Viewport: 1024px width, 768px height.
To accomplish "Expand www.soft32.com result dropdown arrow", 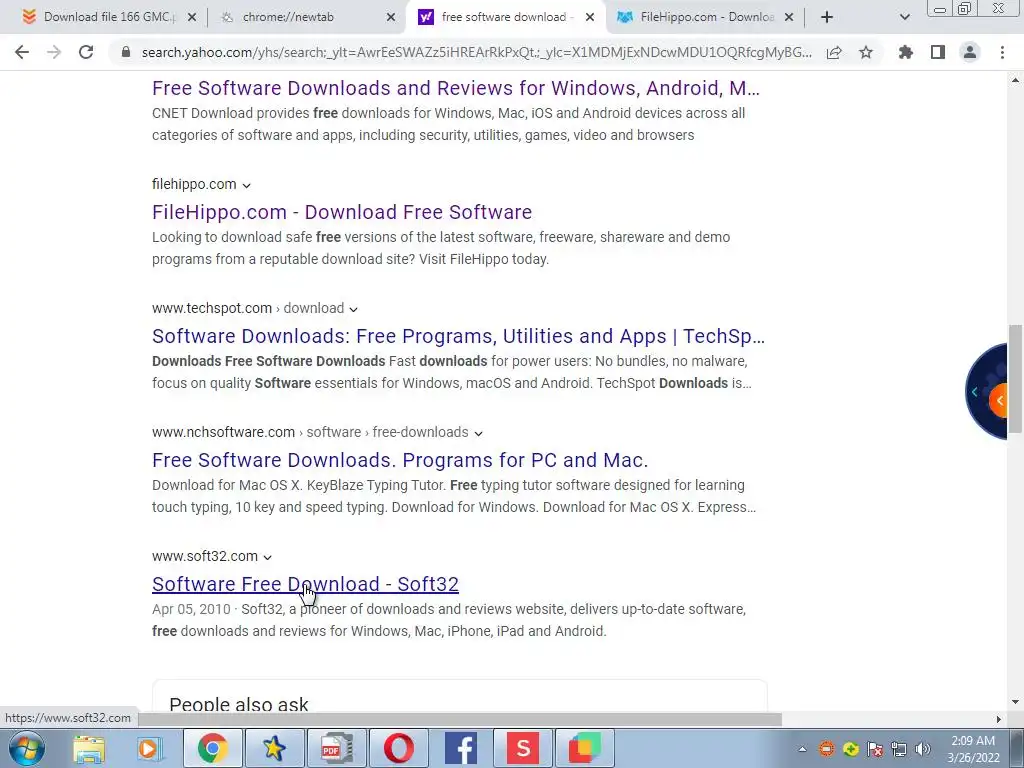I will (267, 558).
